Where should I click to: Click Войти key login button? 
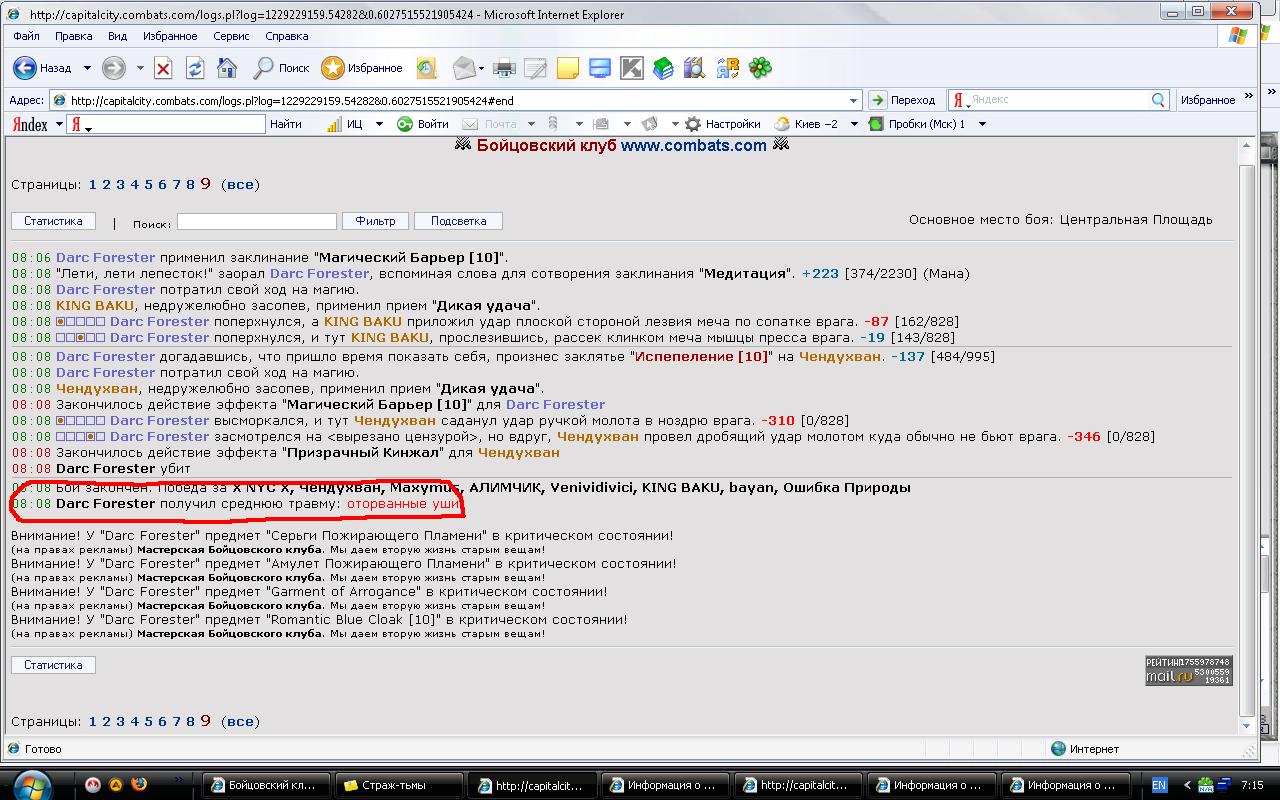(x=423, y=124)
